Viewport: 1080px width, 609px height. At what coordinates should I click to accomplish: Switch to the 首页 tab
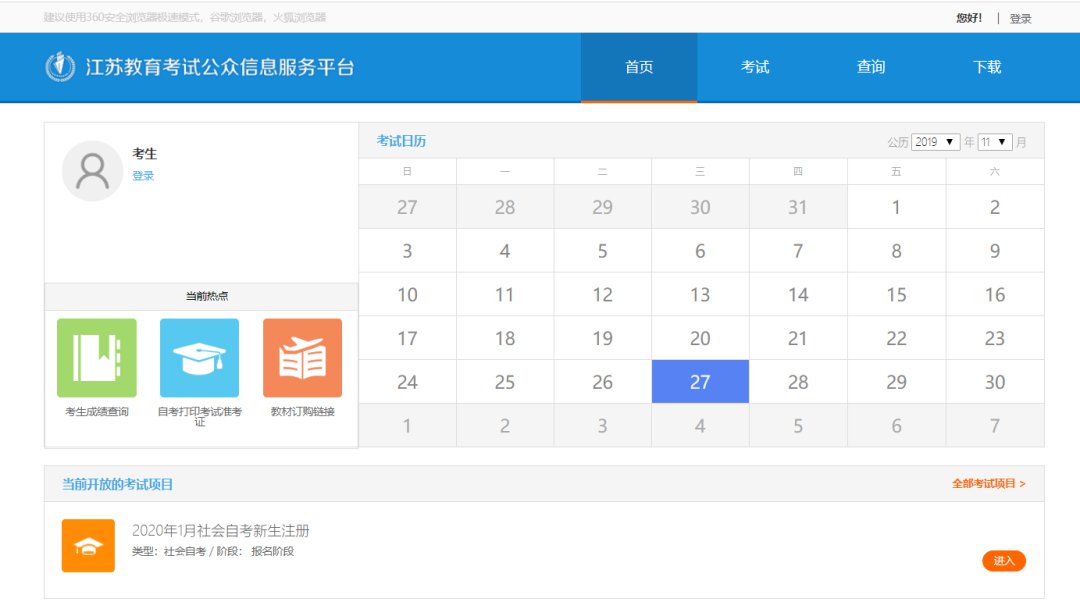coord(639,67)
